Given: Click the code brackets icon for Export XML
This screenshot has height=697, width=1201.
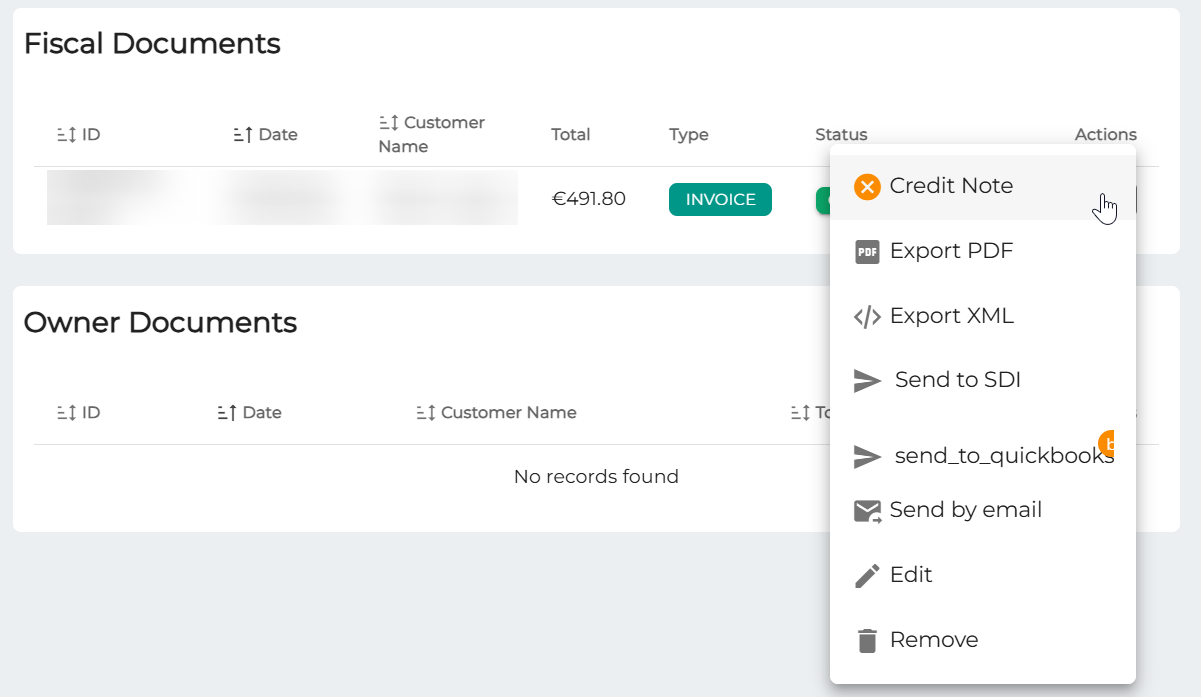Looking at the screenshot, I should [866, 315].
